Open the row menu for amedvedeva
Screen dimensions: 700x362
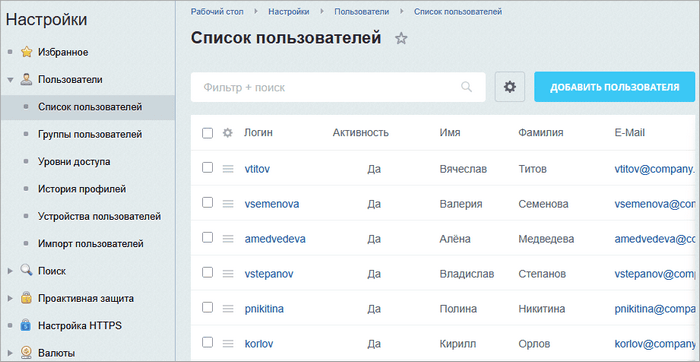click(x=228, y=239)
